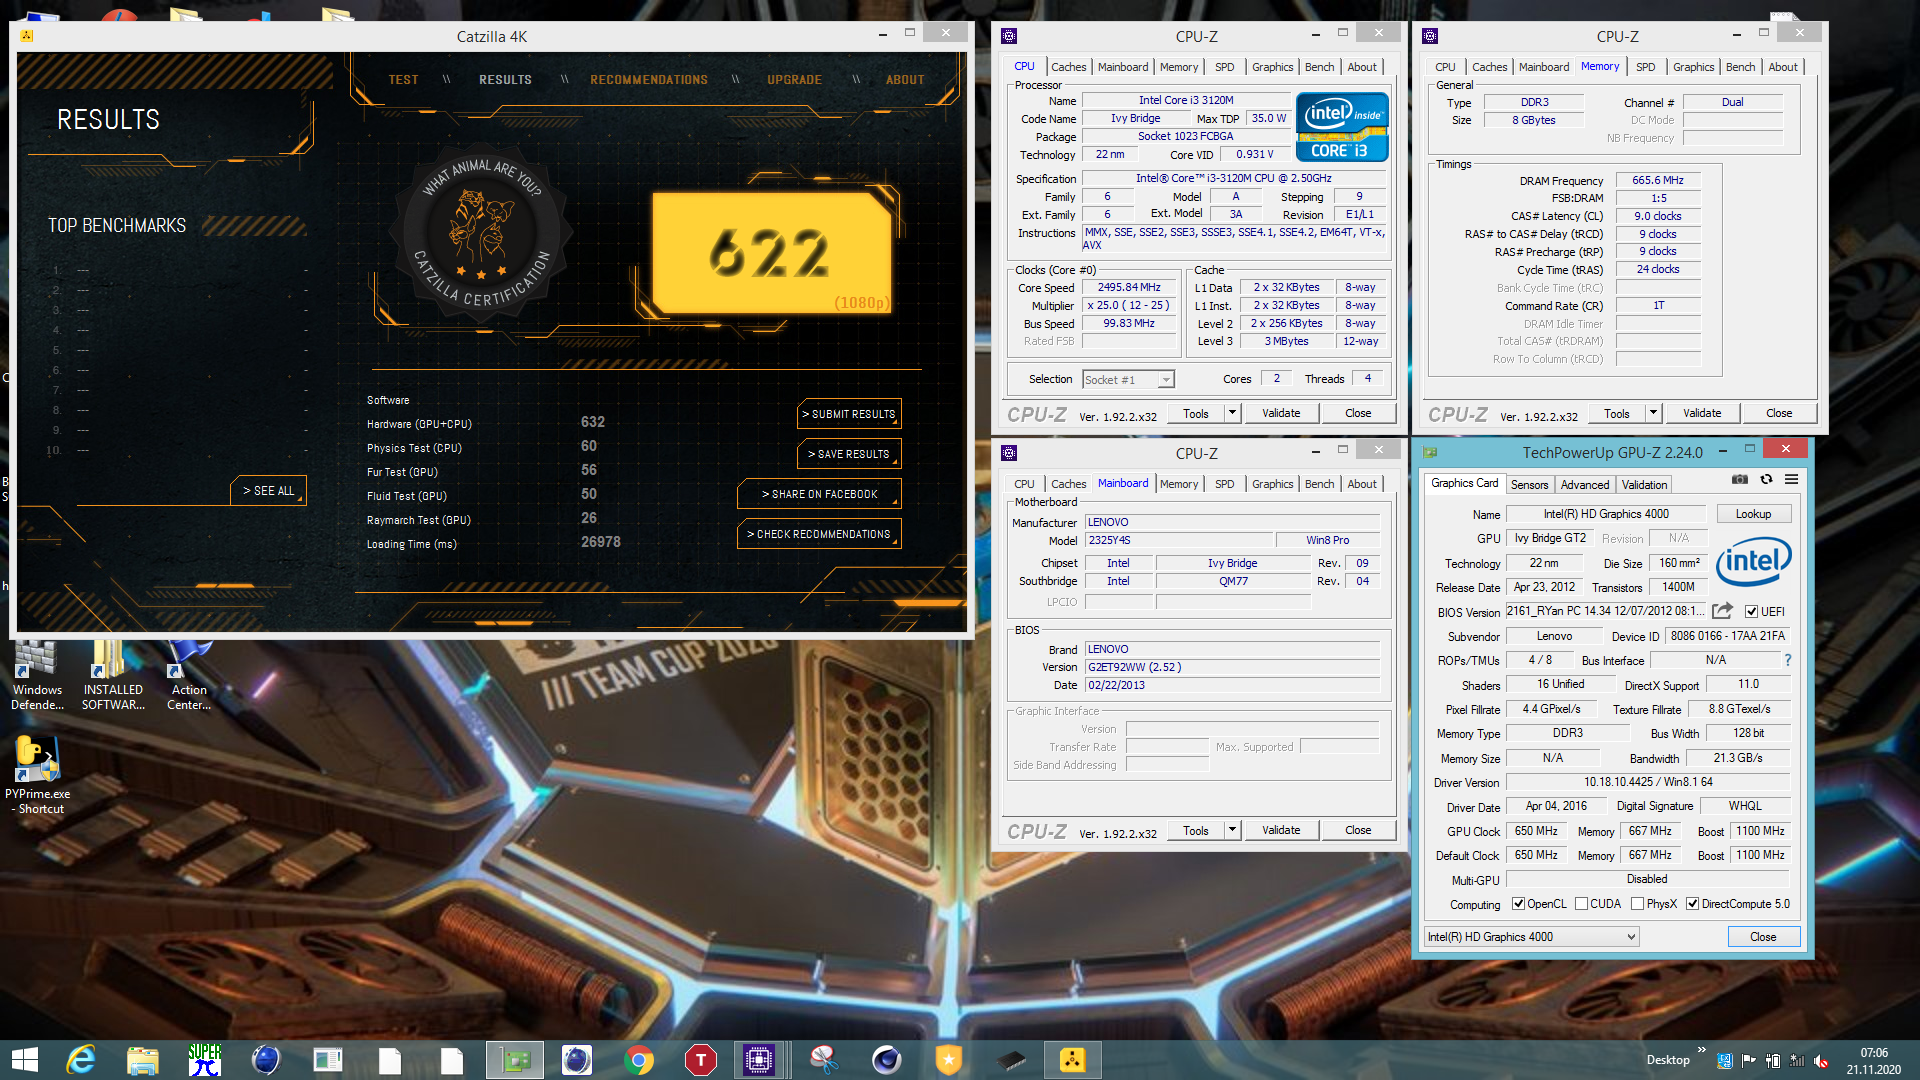
Task: Click the Catzilla Certification badge
Action: (483, 234)
